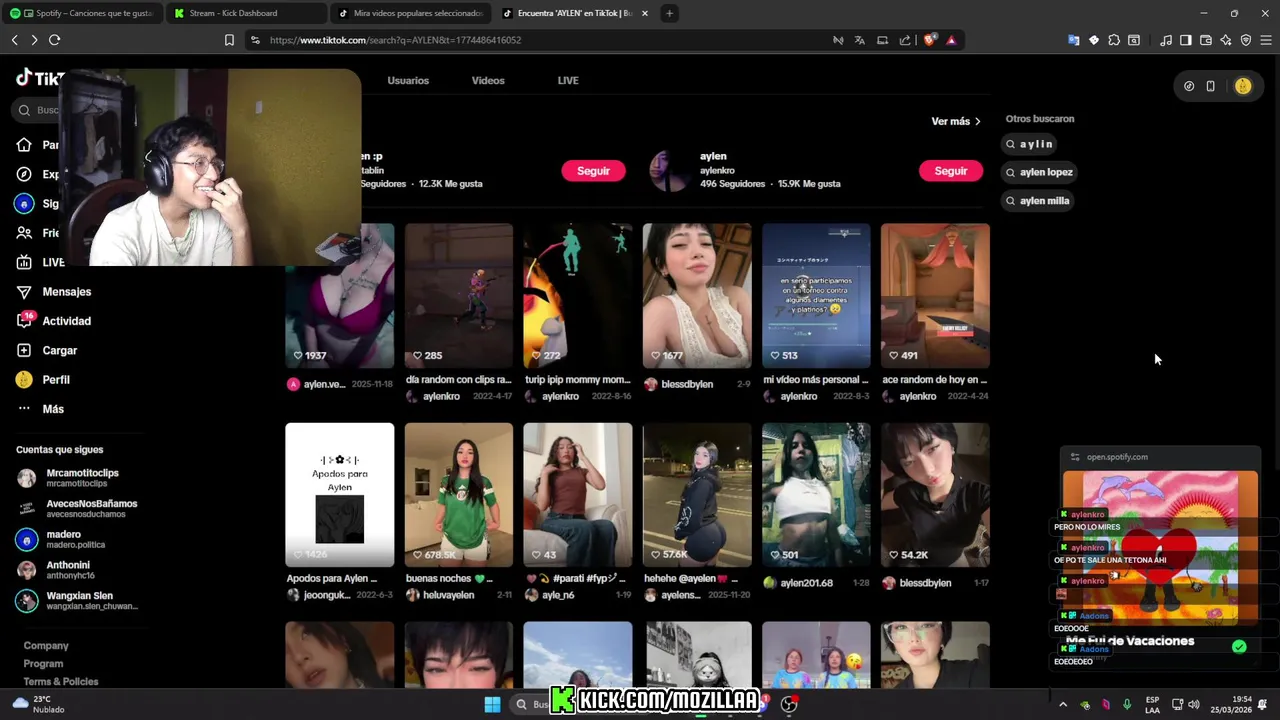Open TikTok profile avatar top right
Viewport: 1280px width, 720px height.
pyautogui.click(x=1243, y=86)
